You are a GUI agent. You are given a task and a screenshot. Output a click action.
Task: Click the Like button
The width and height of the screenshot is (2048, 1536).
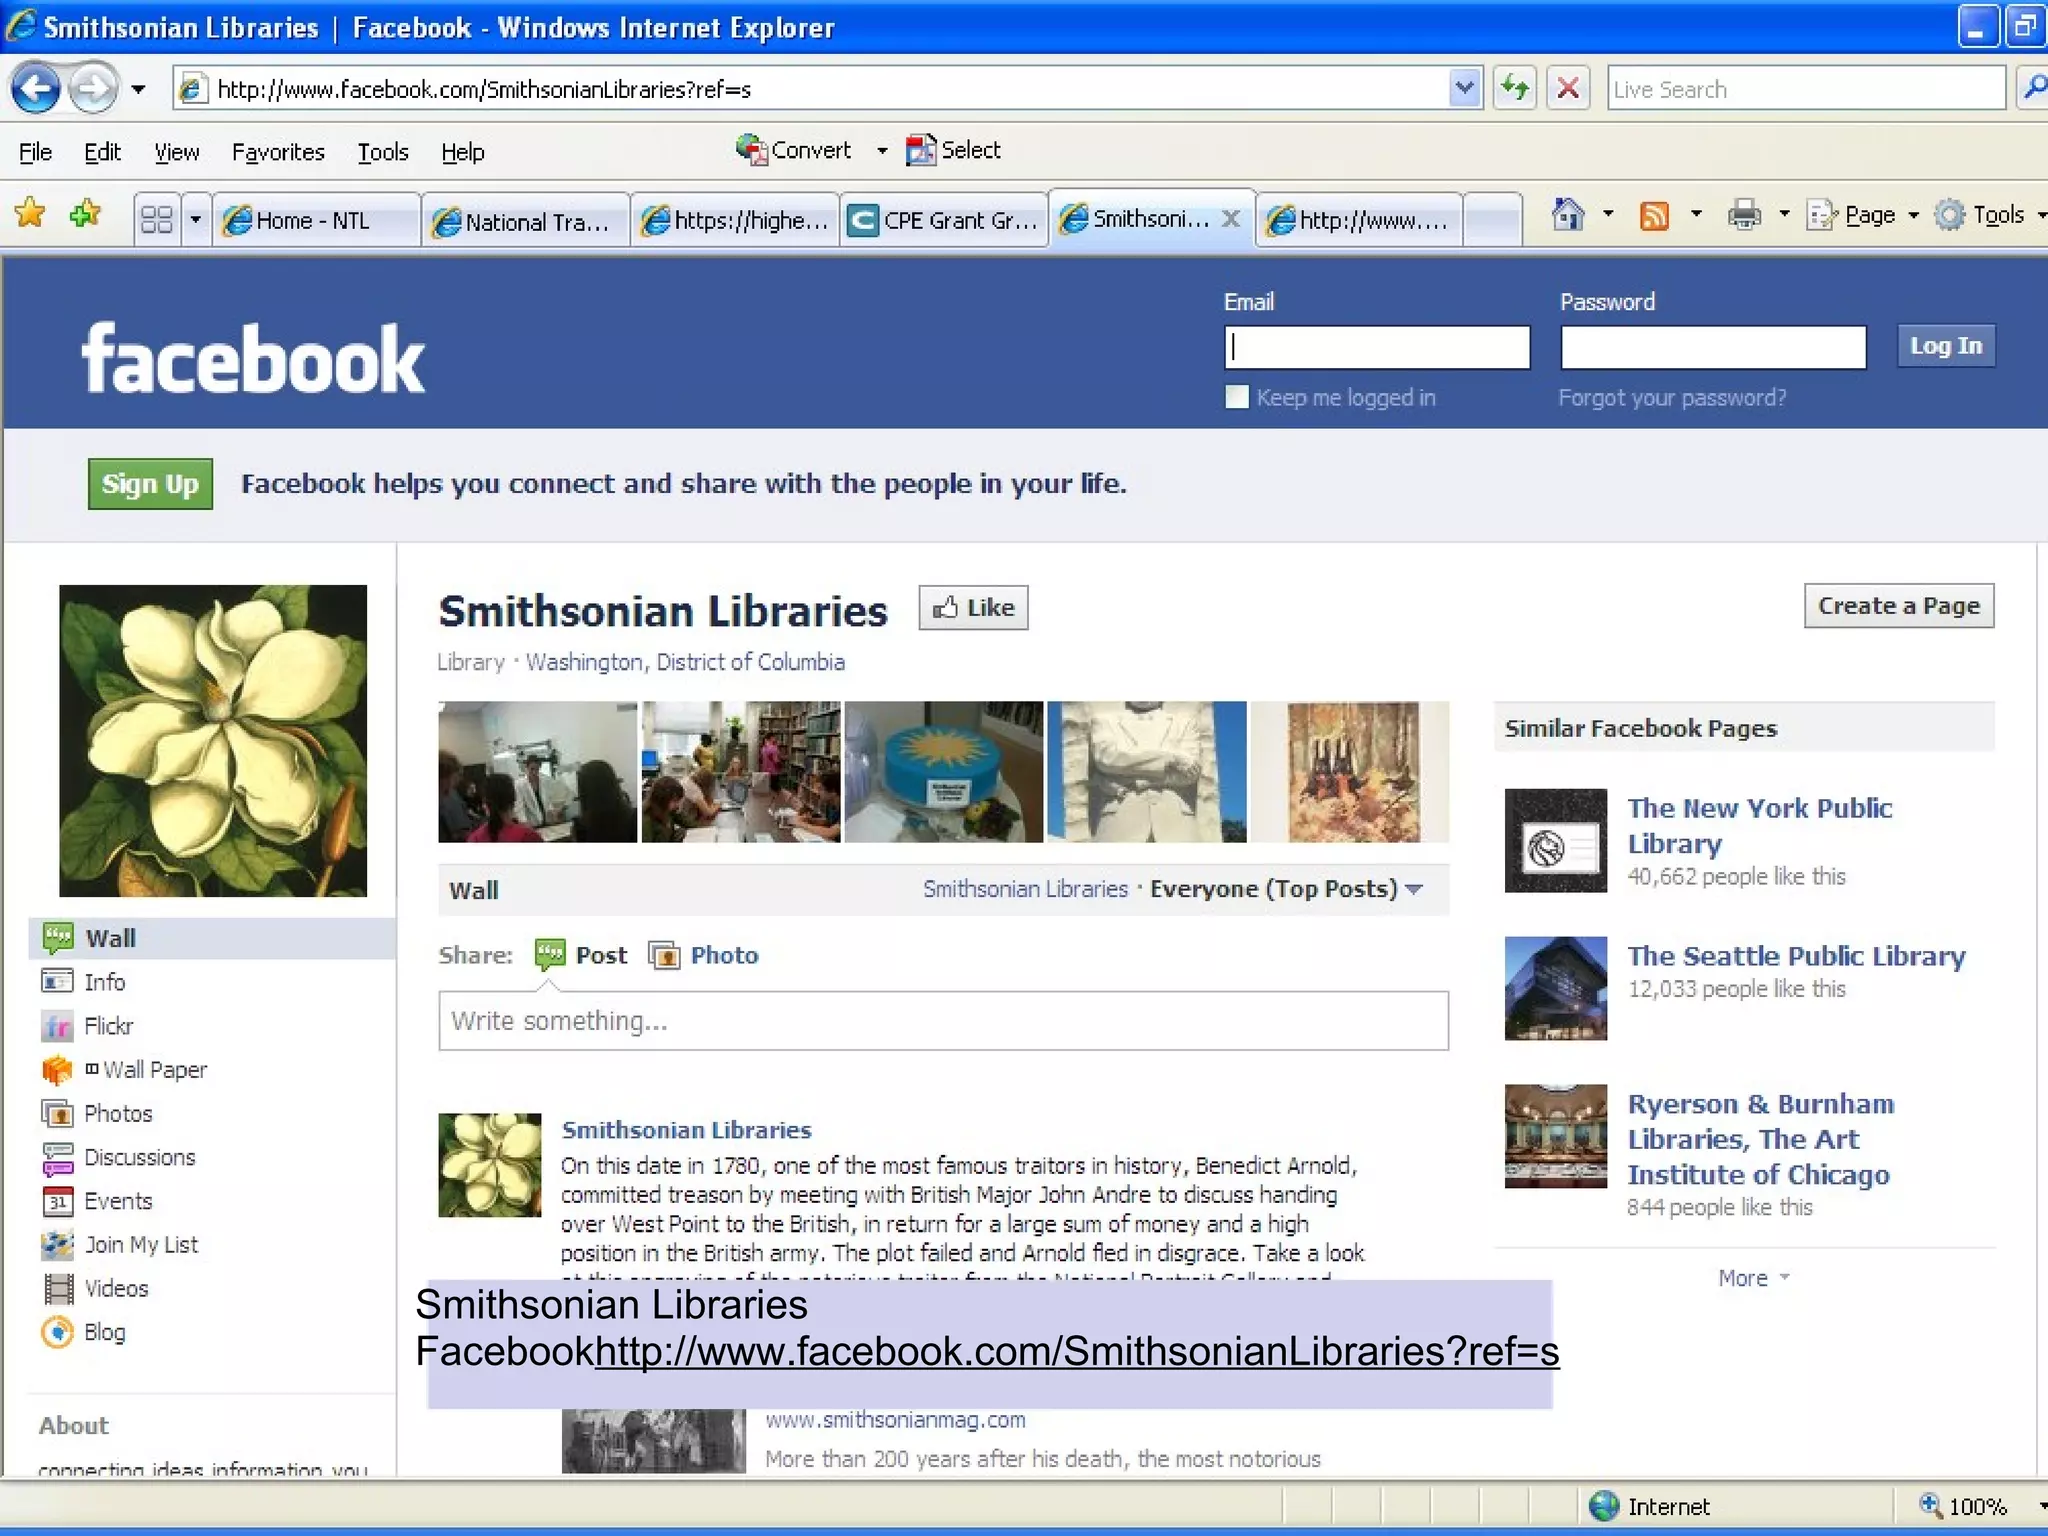click(x=973, y=608)
